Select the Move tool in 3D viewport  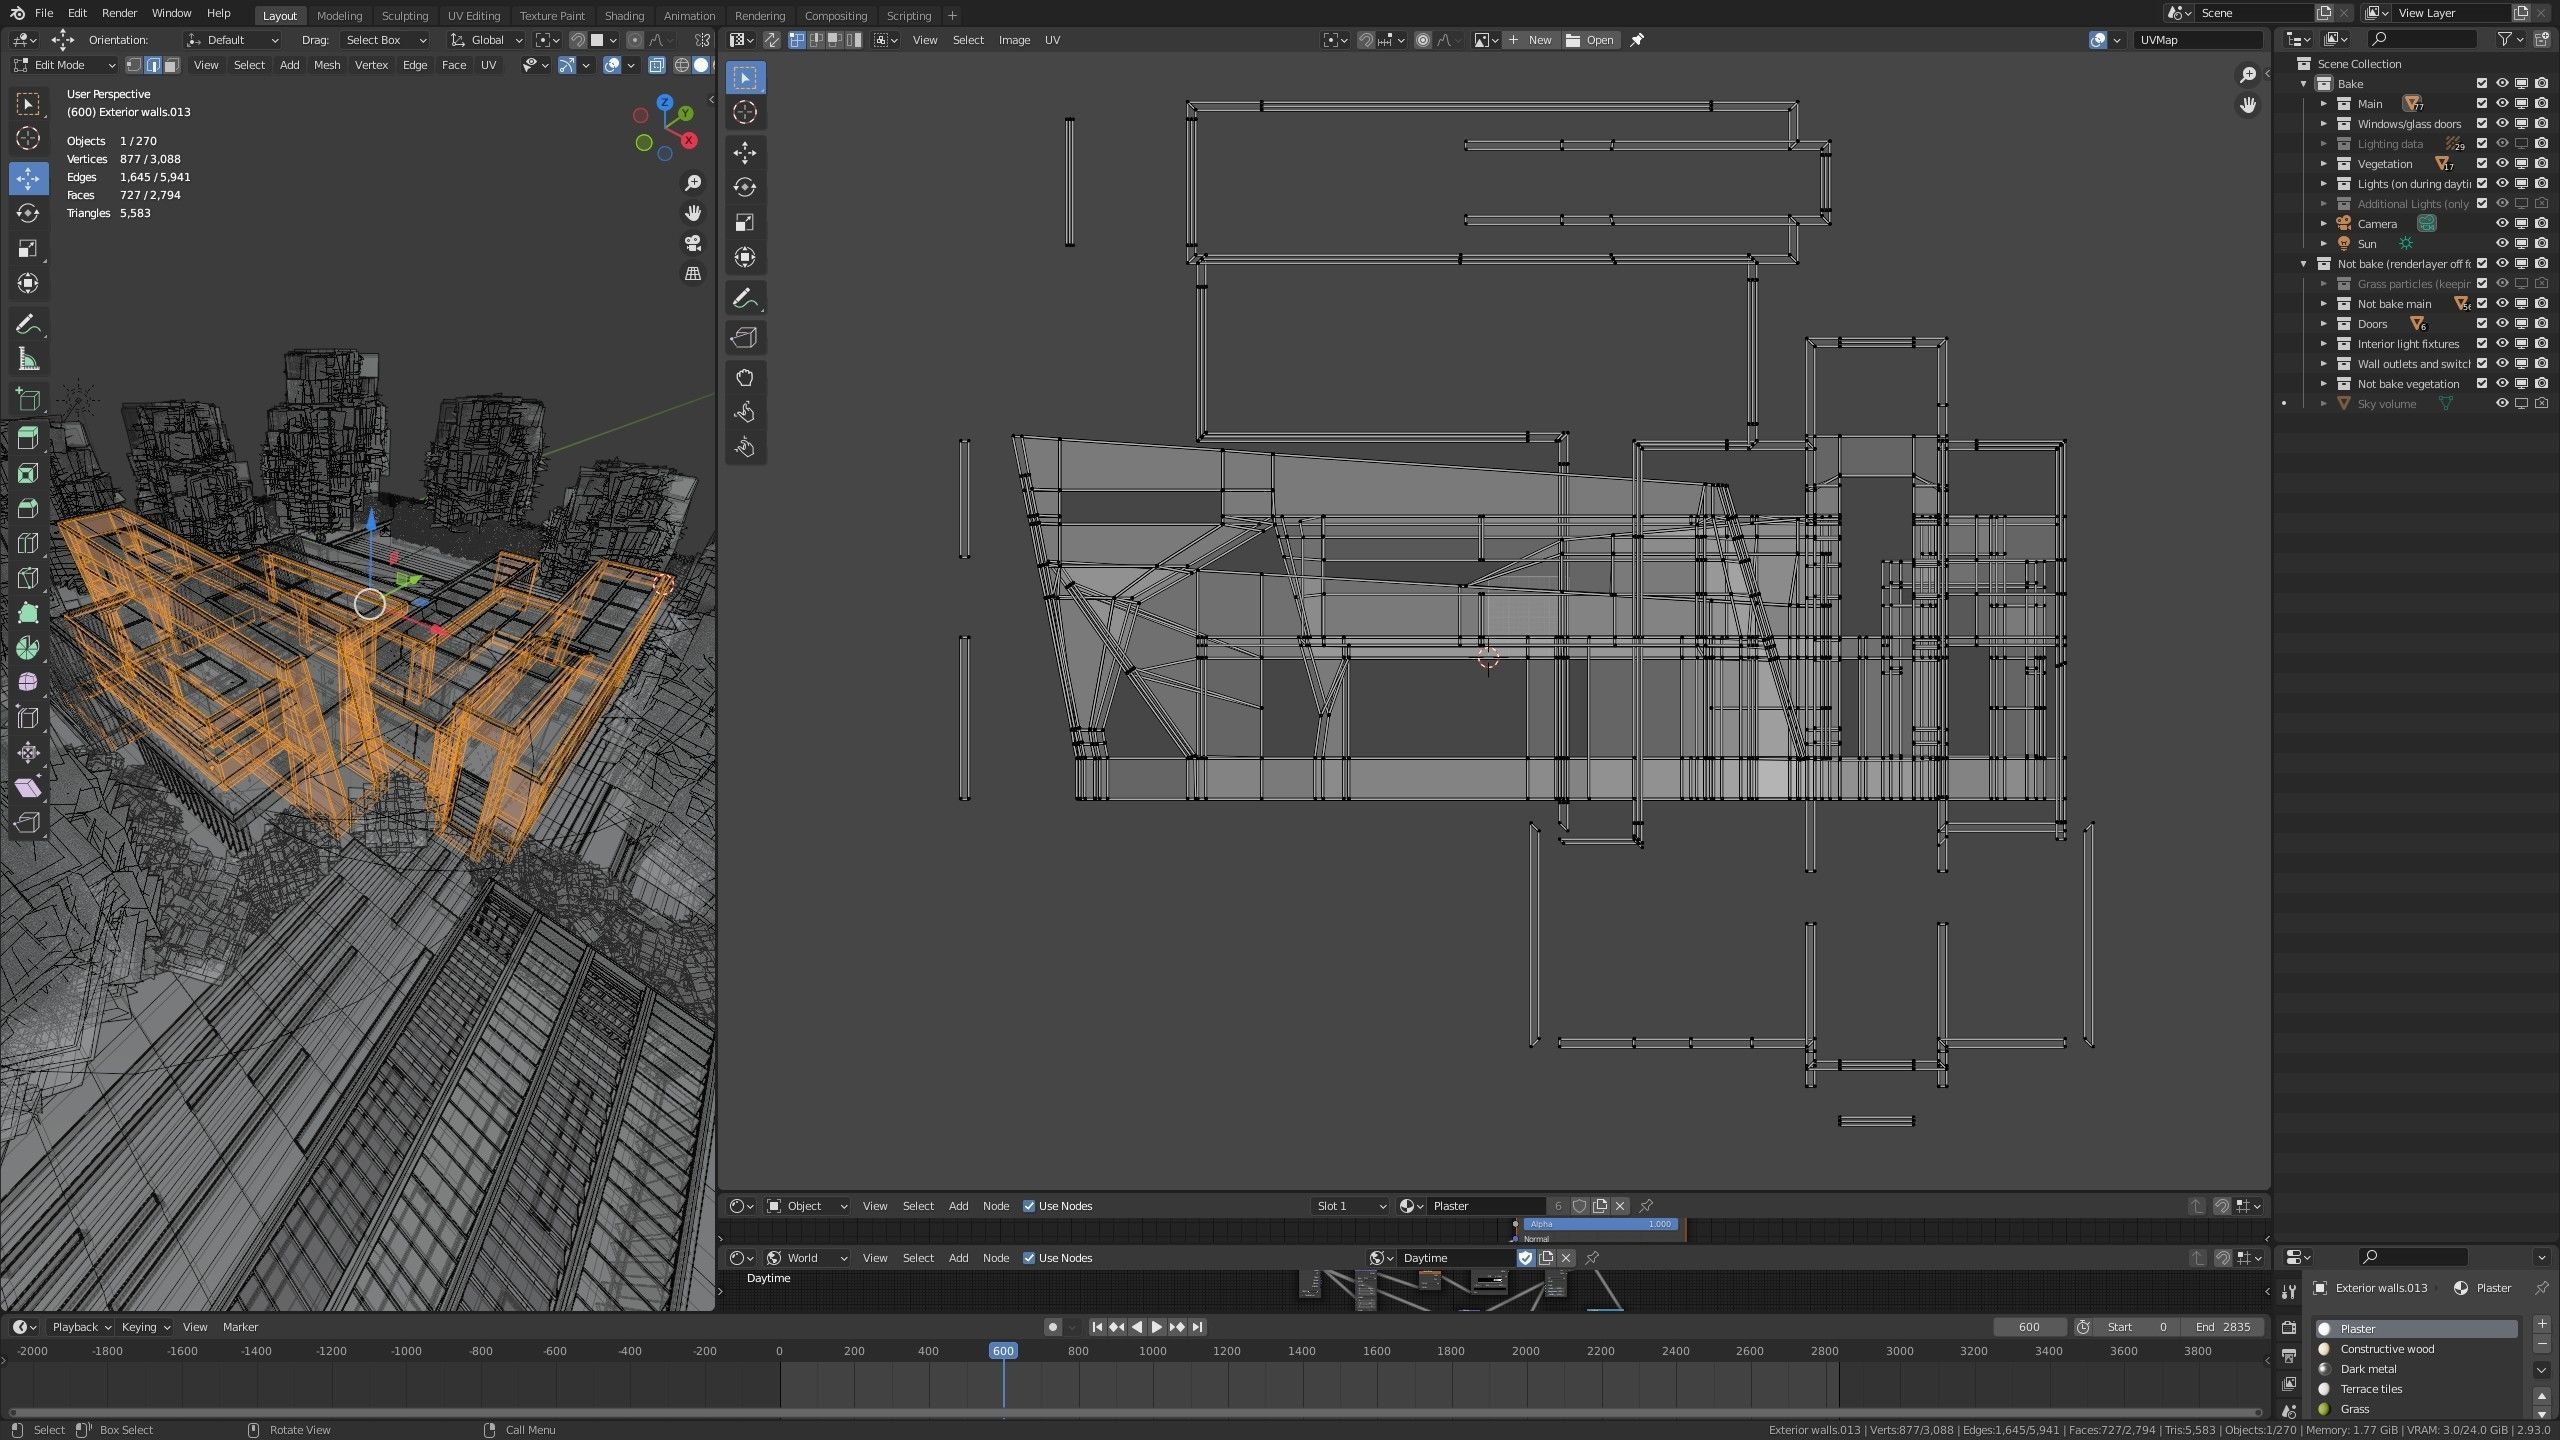click(x=28, y=178)
